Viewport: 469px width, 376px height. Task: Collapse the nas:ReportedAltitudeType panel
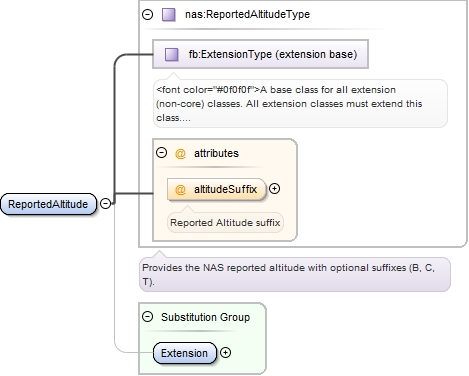[x=147, y=14]
